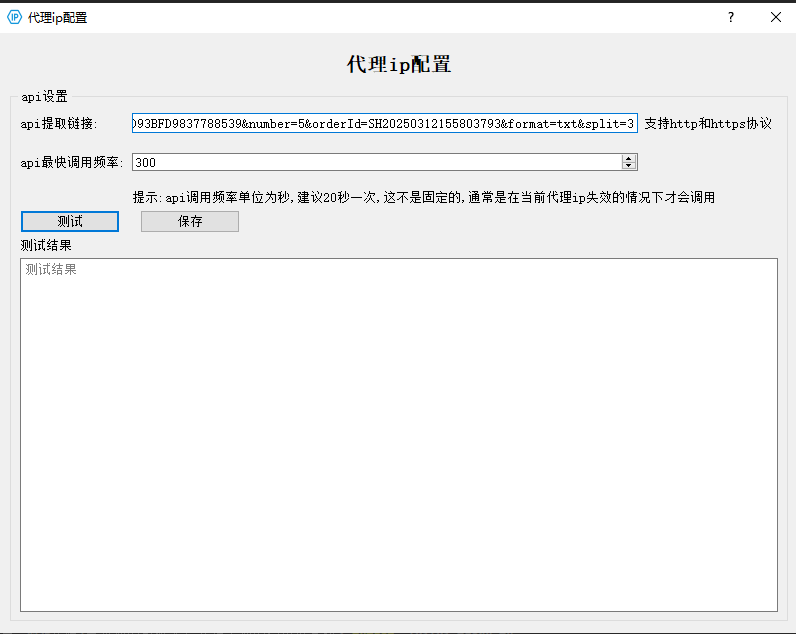Close the 代理ip配置 window
Viewport: 796px width, 634px height.
pyautogui.click(x=776, y=17)
